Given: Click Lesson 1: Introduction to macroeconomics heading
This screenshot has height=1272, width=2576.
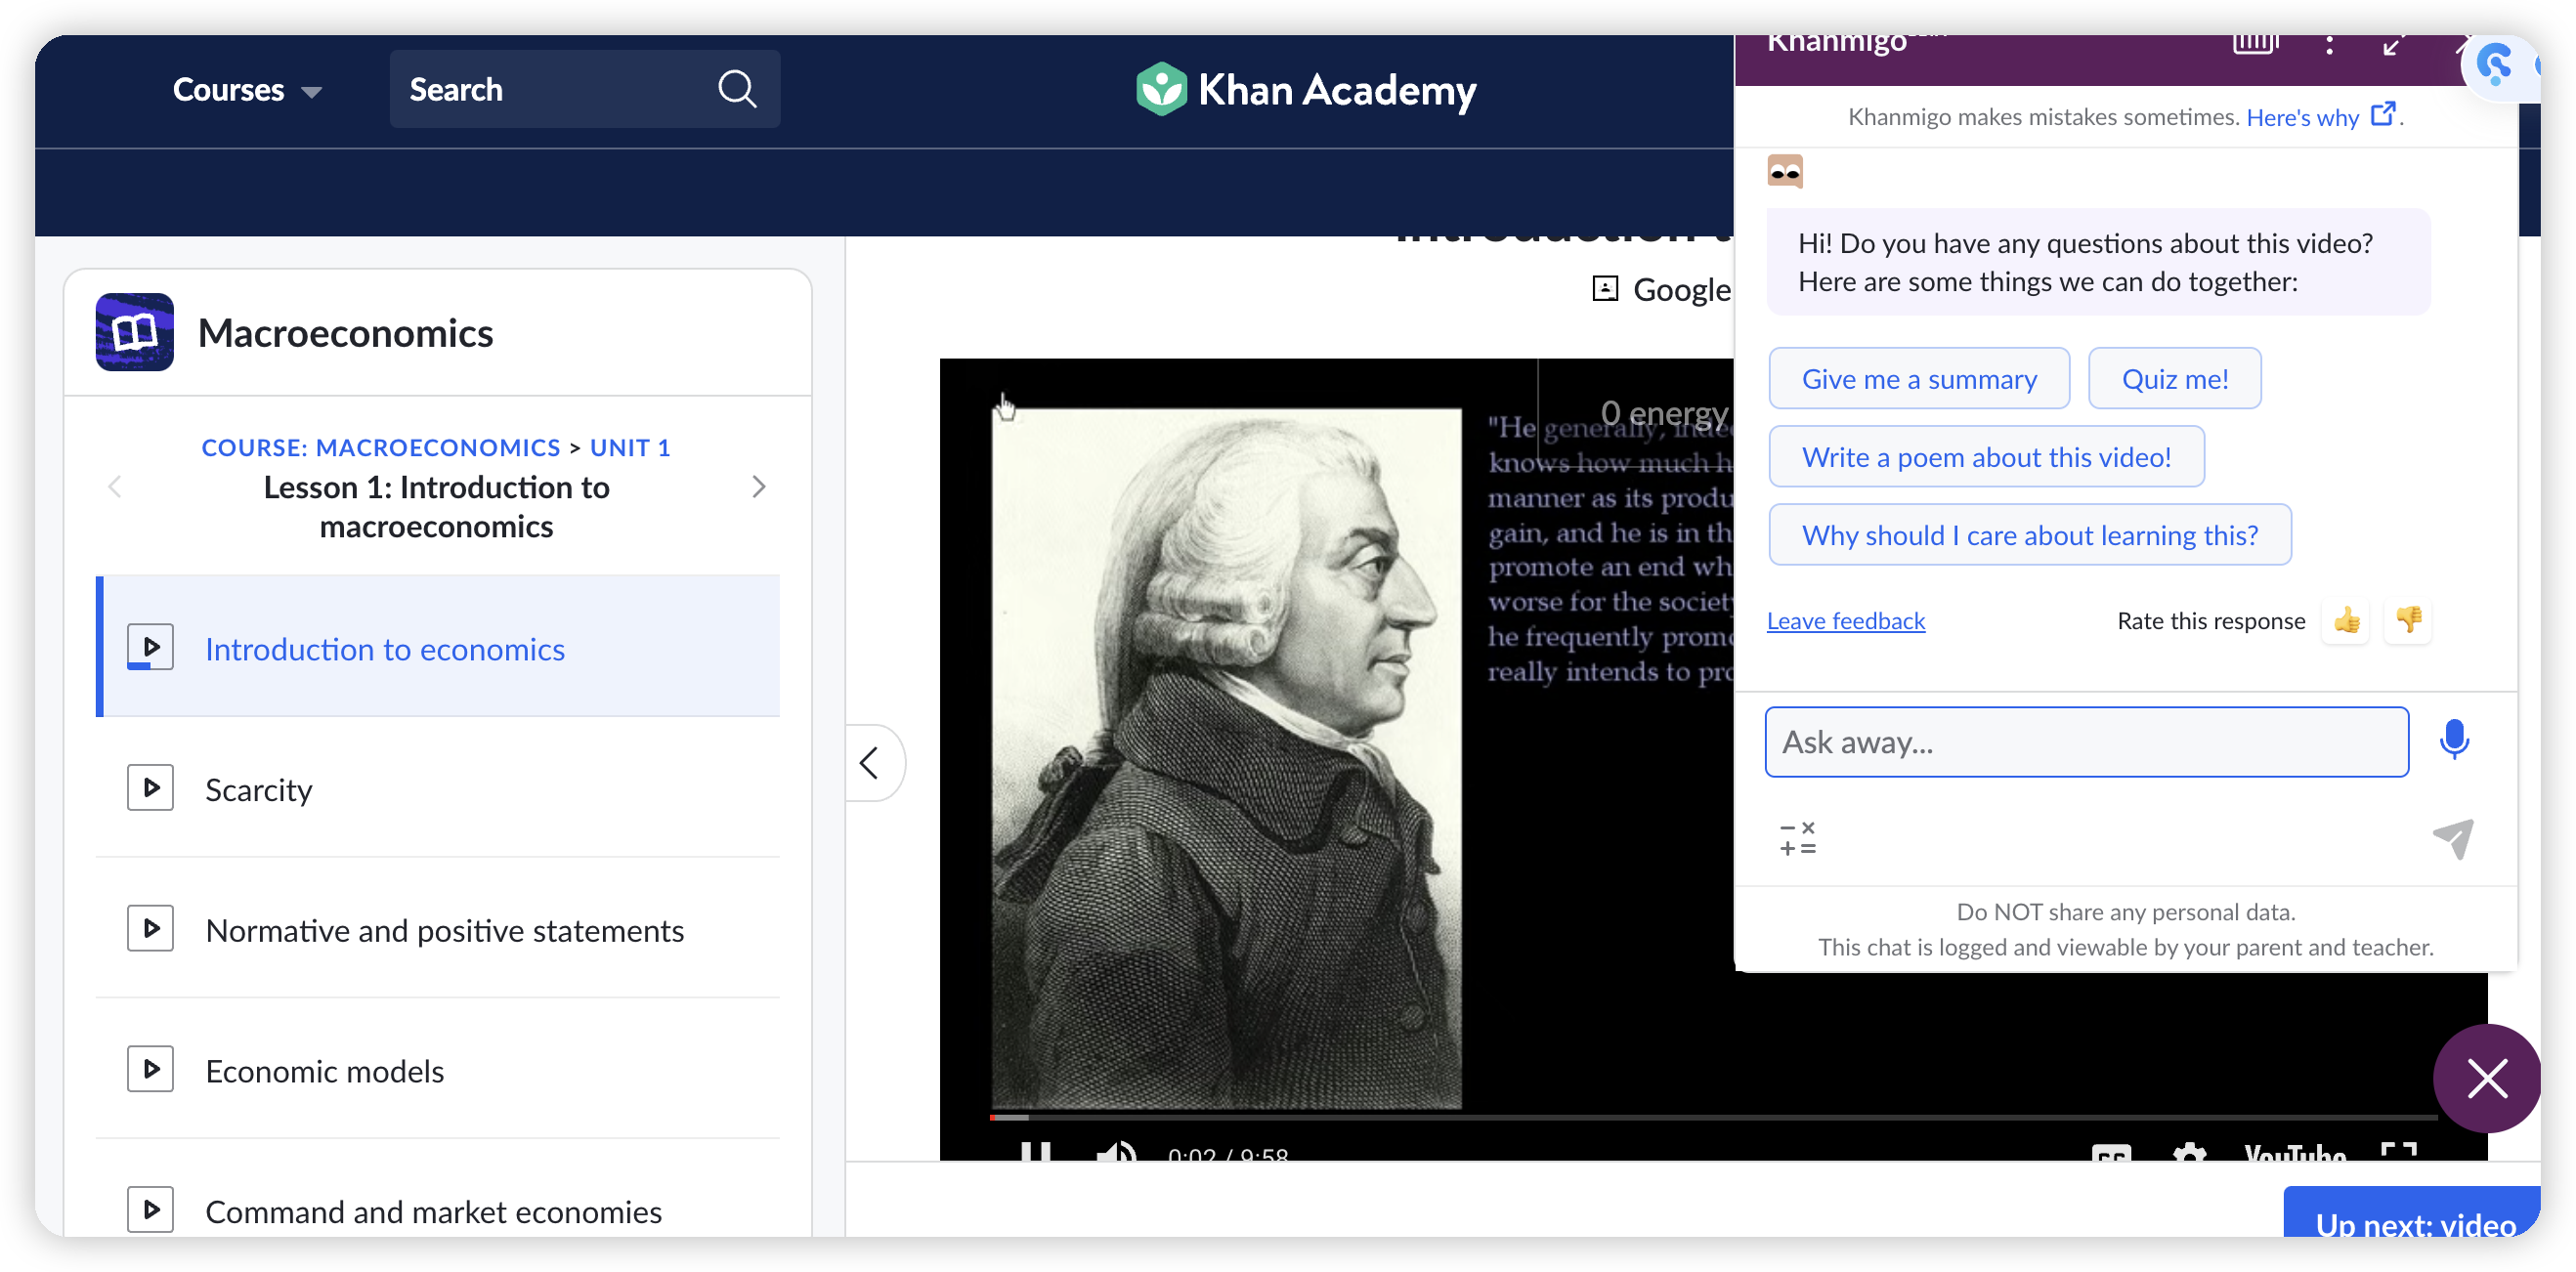Looking at the screenshot, I should (437, 506).
